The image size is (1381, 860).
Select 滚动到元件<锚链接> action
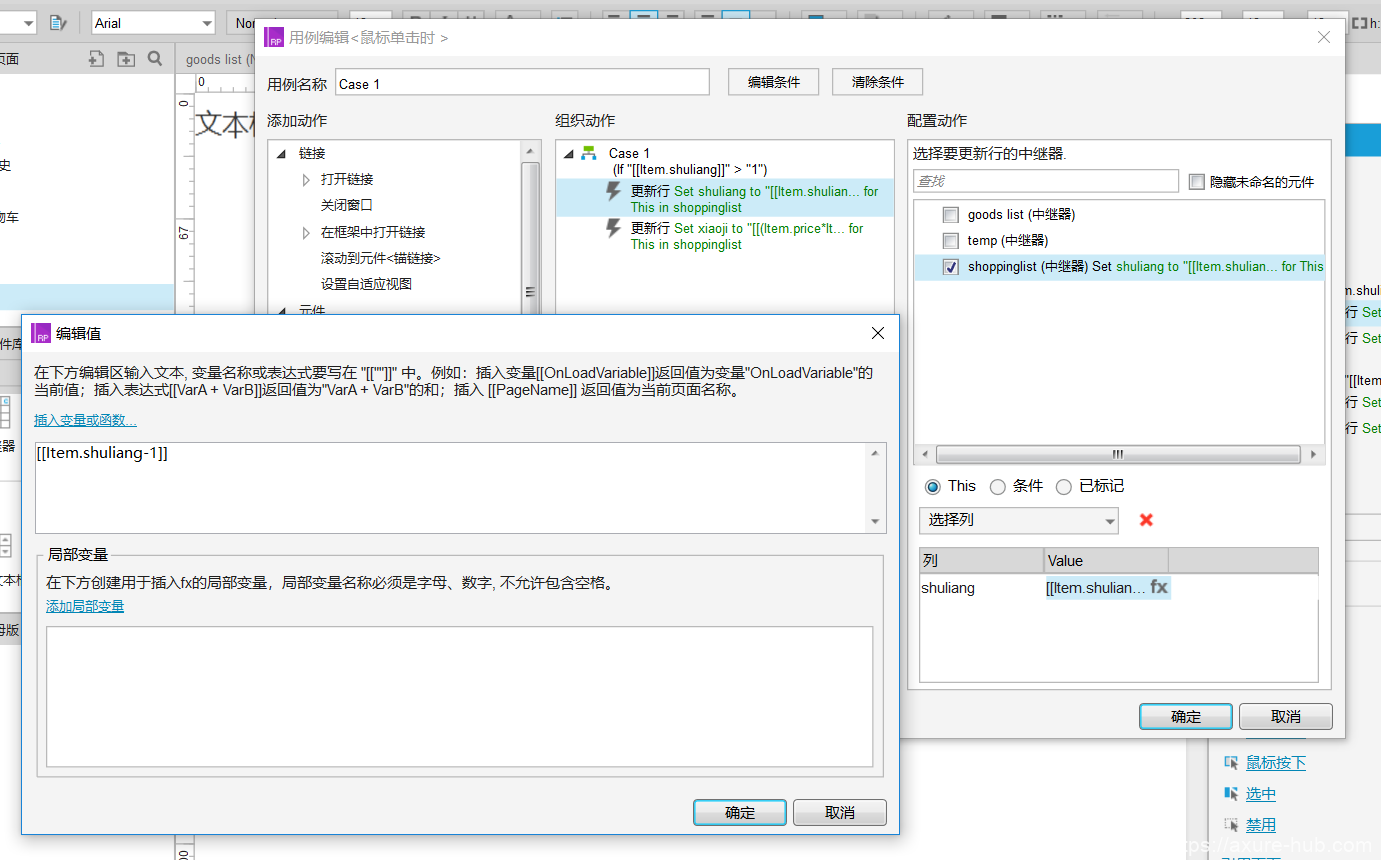pyautogui.click(x=381, y=258)
